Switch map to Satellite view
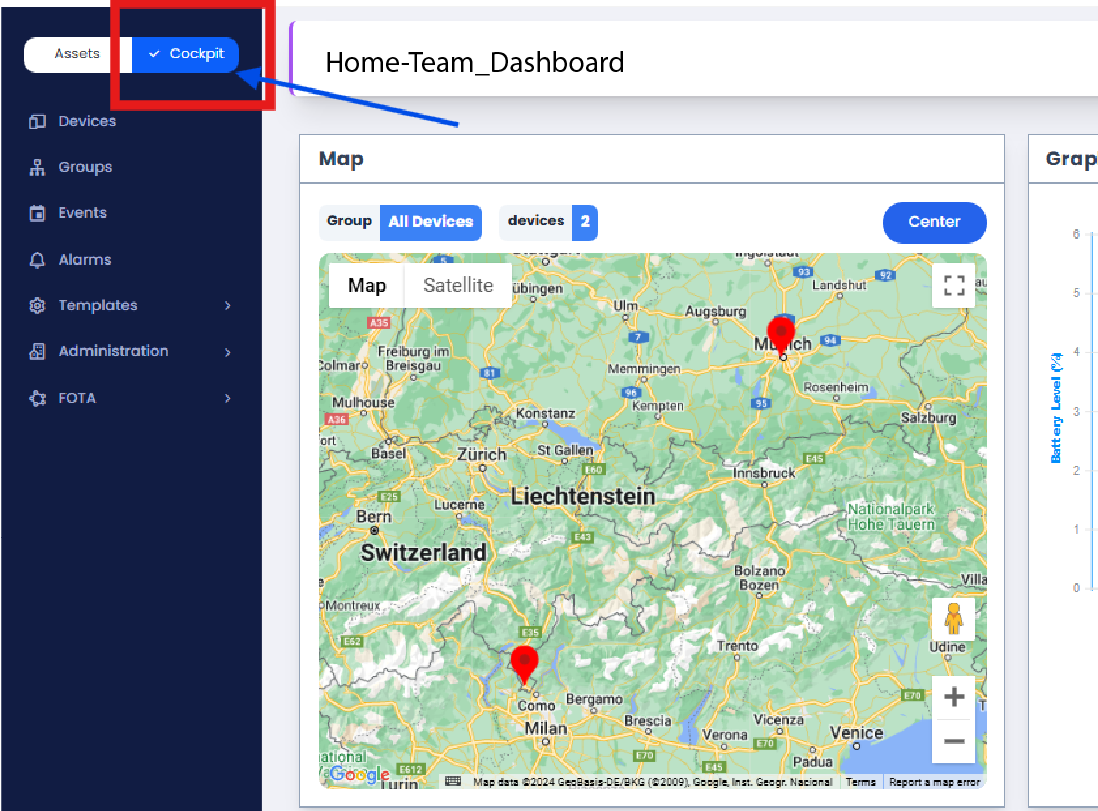The height and width of the screenshot is (811, 1098). click(458, 285)
